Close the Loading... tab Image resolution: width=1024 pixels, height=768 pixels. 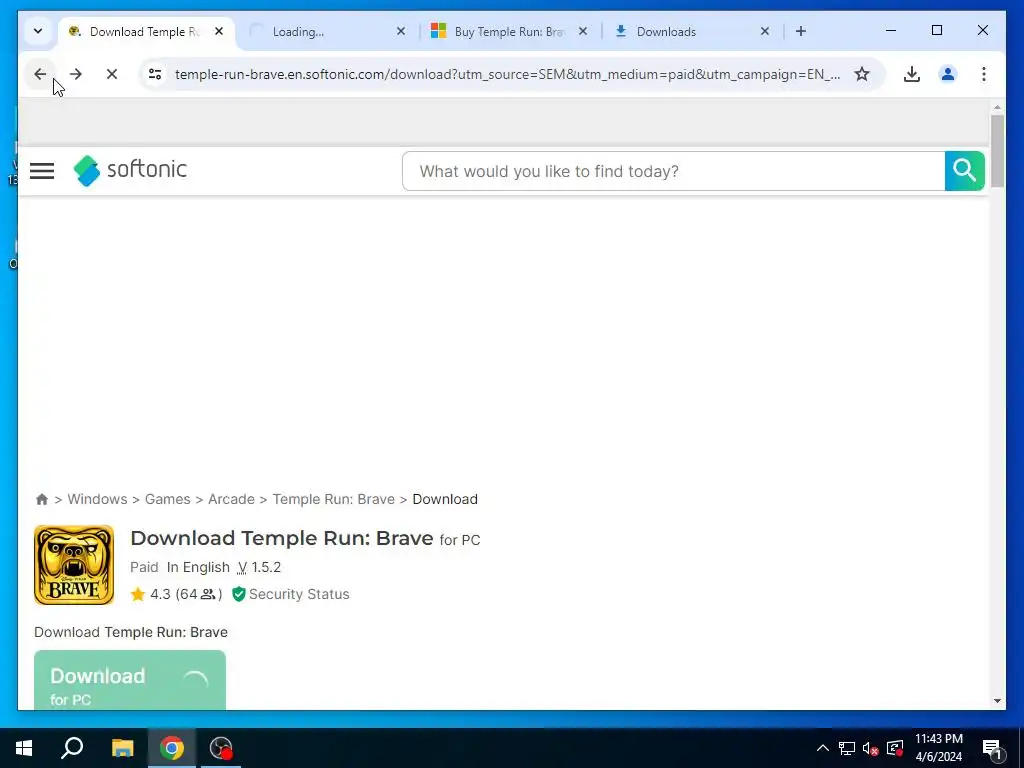(x=401, y=31)
